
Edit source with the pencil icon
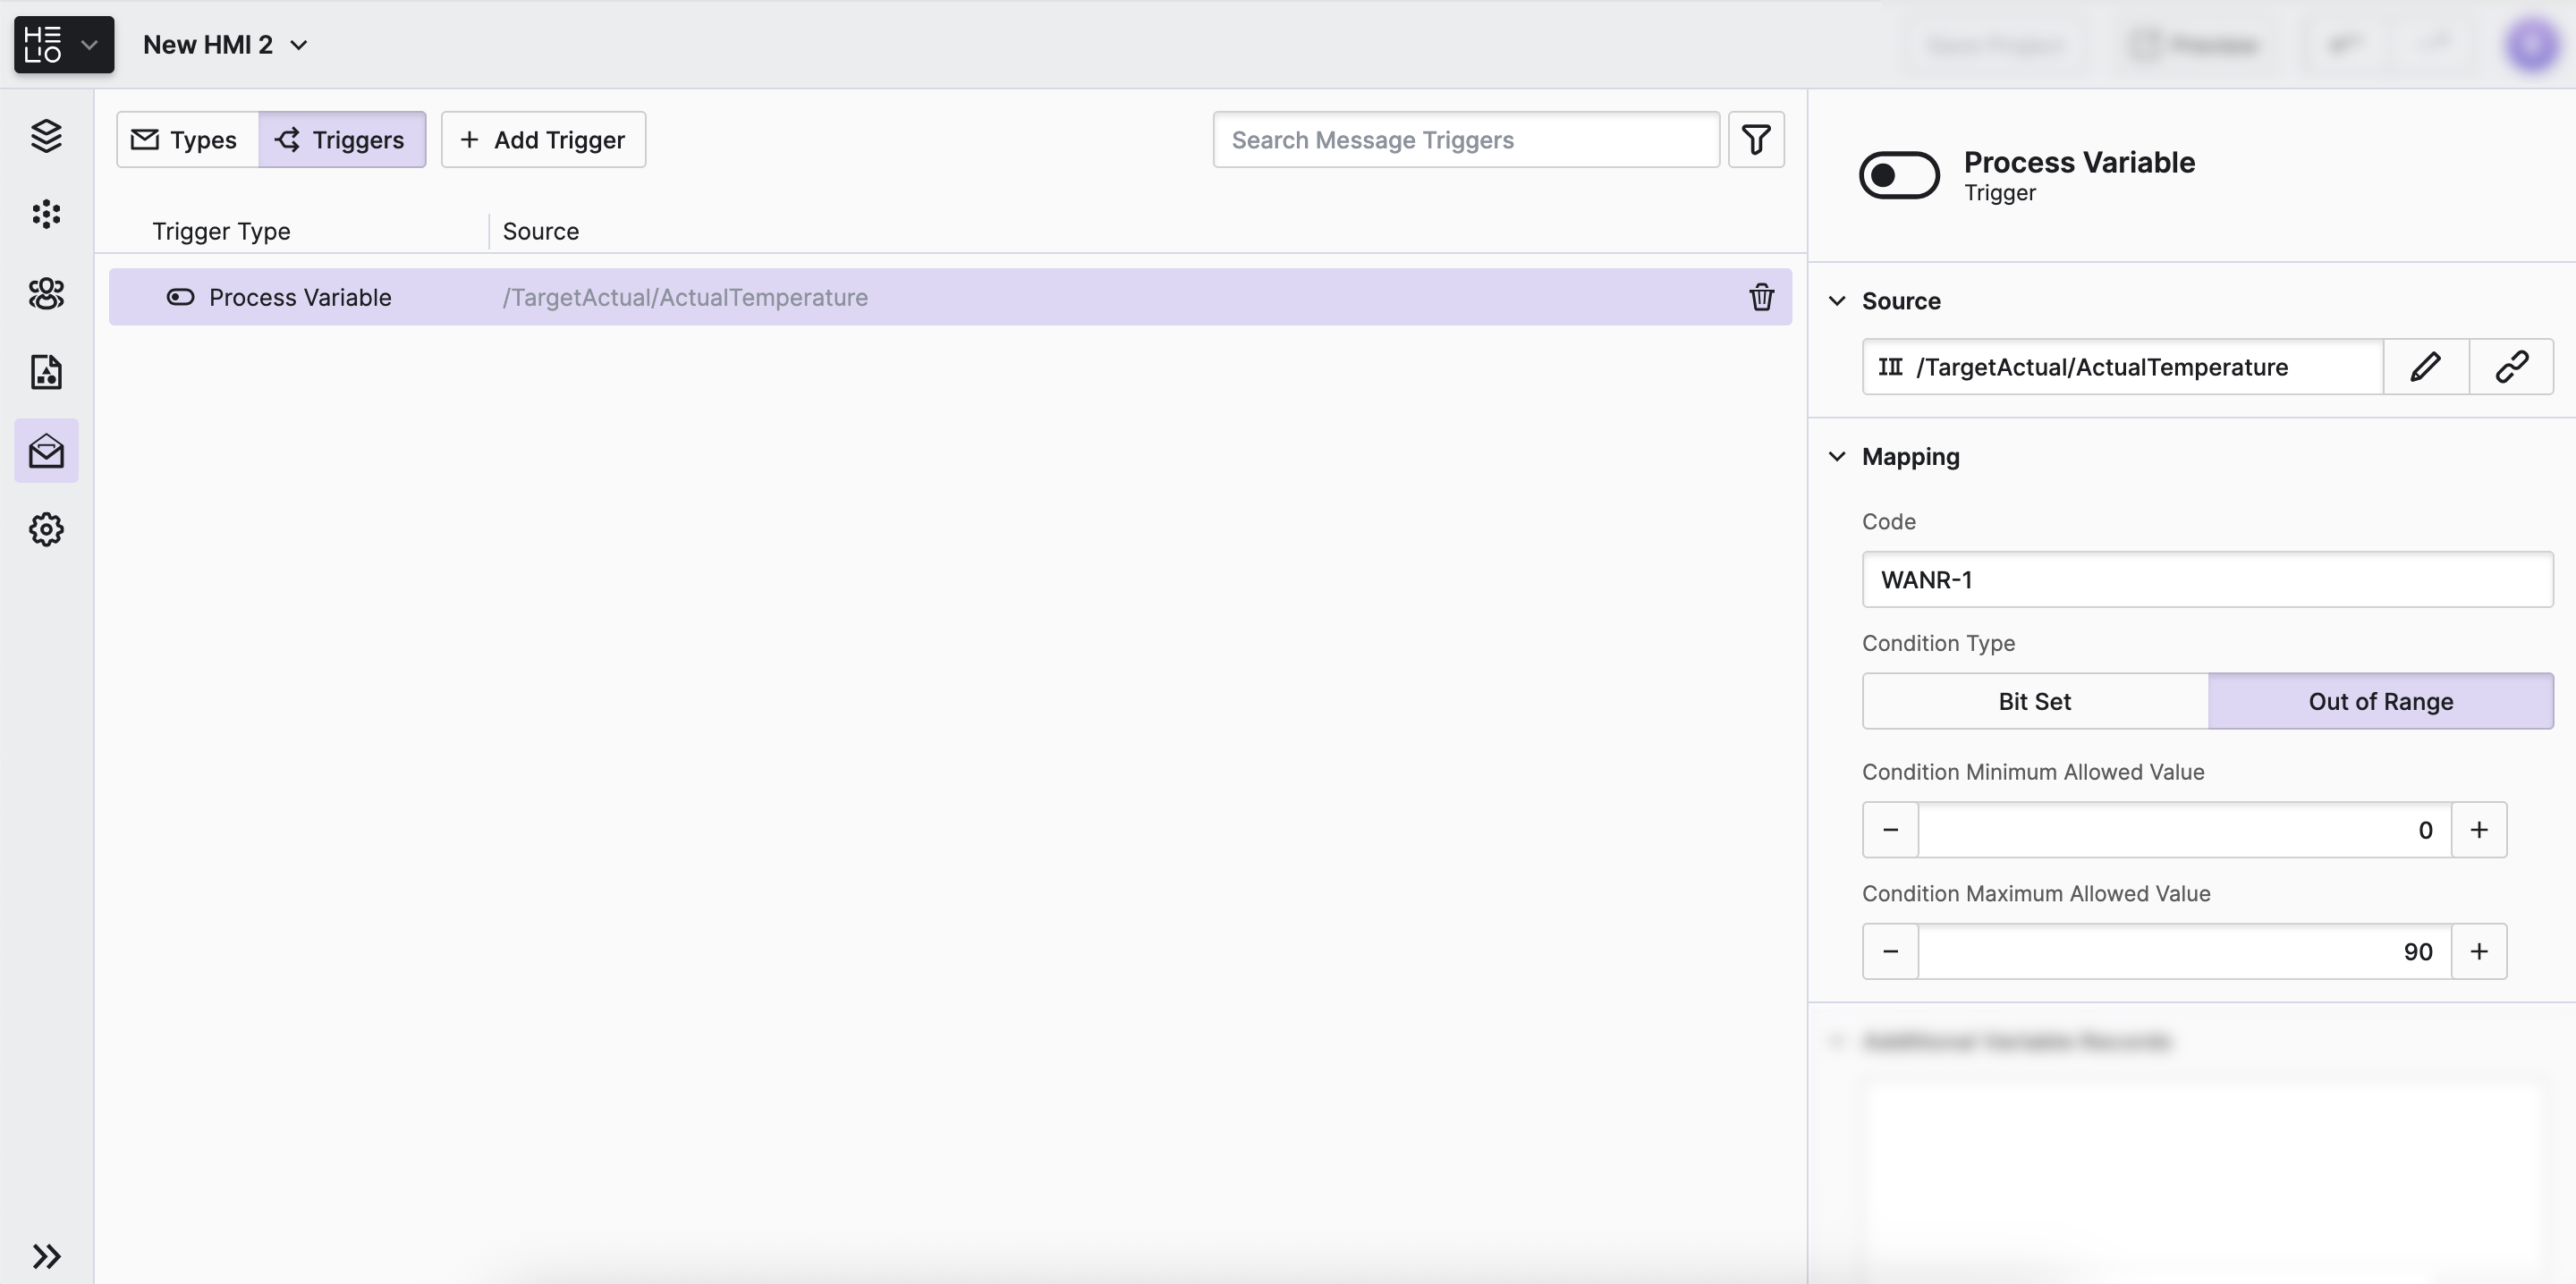(x=2425, y=367)
